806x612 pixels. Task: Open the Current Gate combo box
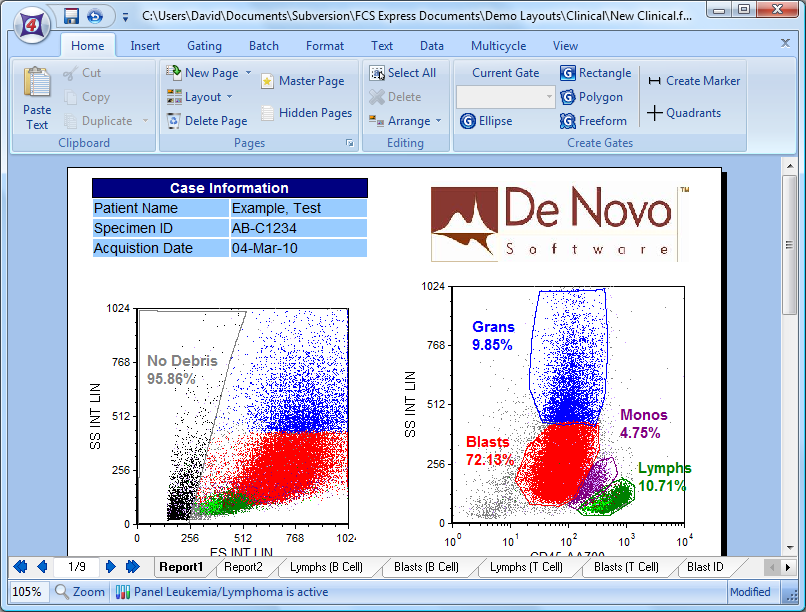click(549, 97)
